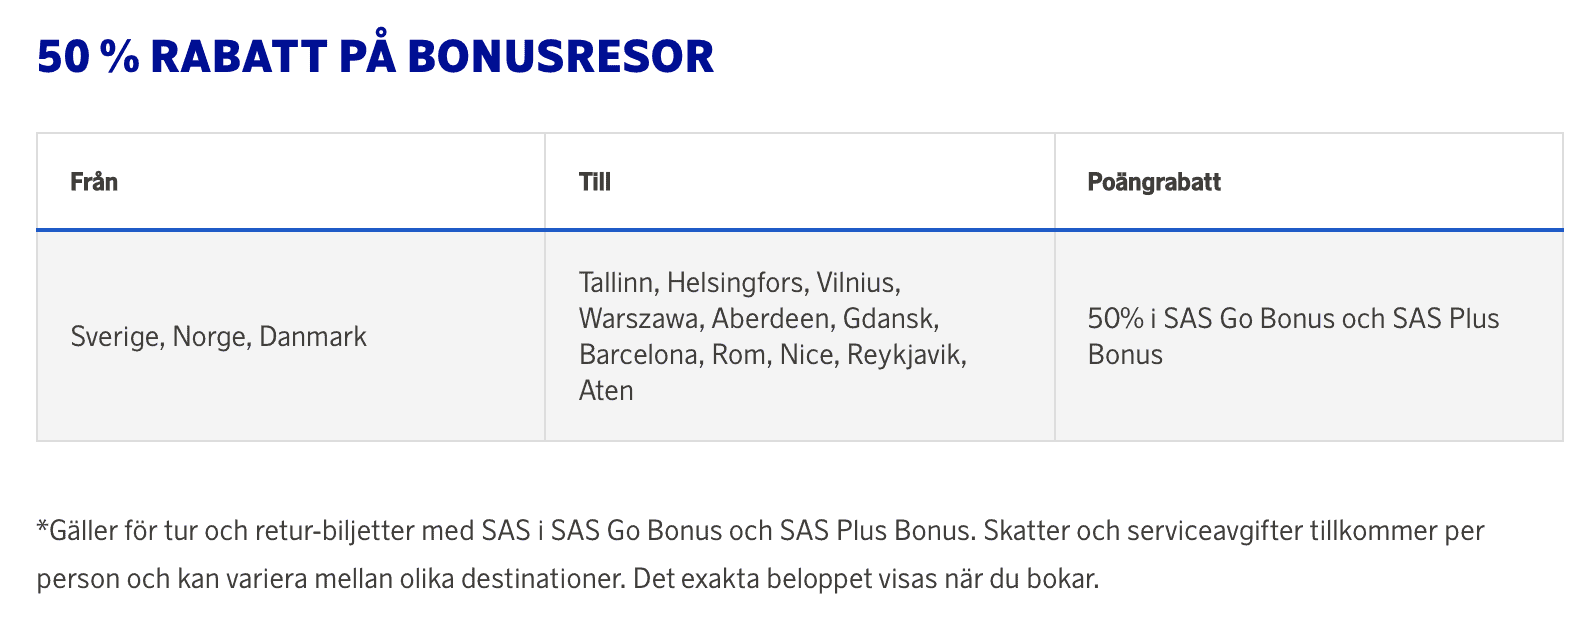Click the destination "Aten"
Screen dimensions: 1586x624
pos(606,391)
